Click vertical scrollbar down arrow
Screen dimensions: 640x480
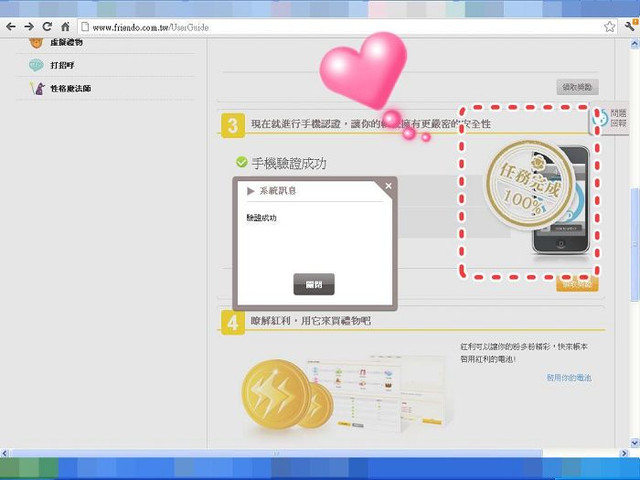pos(635,442)
